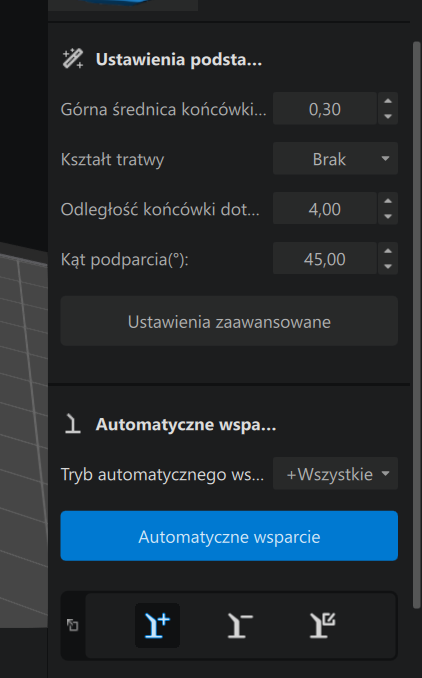Click the Górna średnica końcówki input field

pos(325,109)
